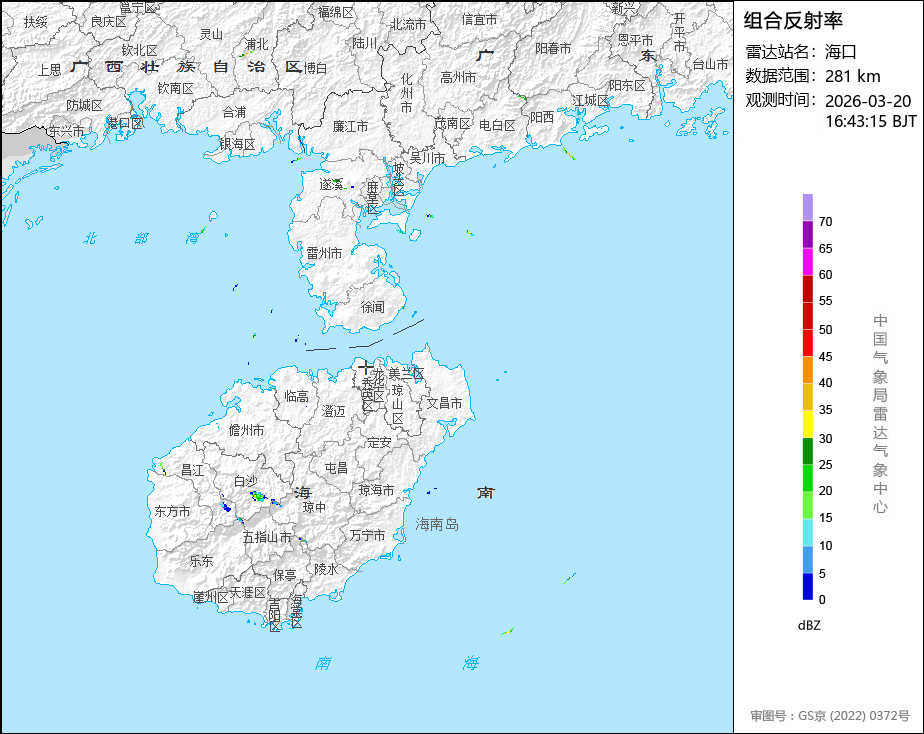Click the radar station cross marker at Haikou
Image resolution: width=924 pixels, height=734 pixels.
[x=366, y=368]
